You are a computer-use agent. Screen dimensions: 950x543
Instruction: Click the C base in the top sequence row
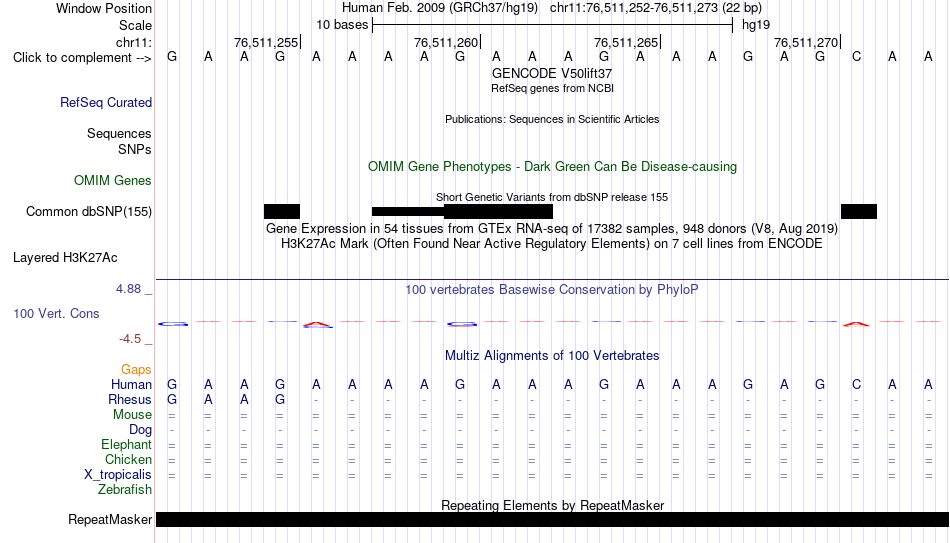click(856, 57)
